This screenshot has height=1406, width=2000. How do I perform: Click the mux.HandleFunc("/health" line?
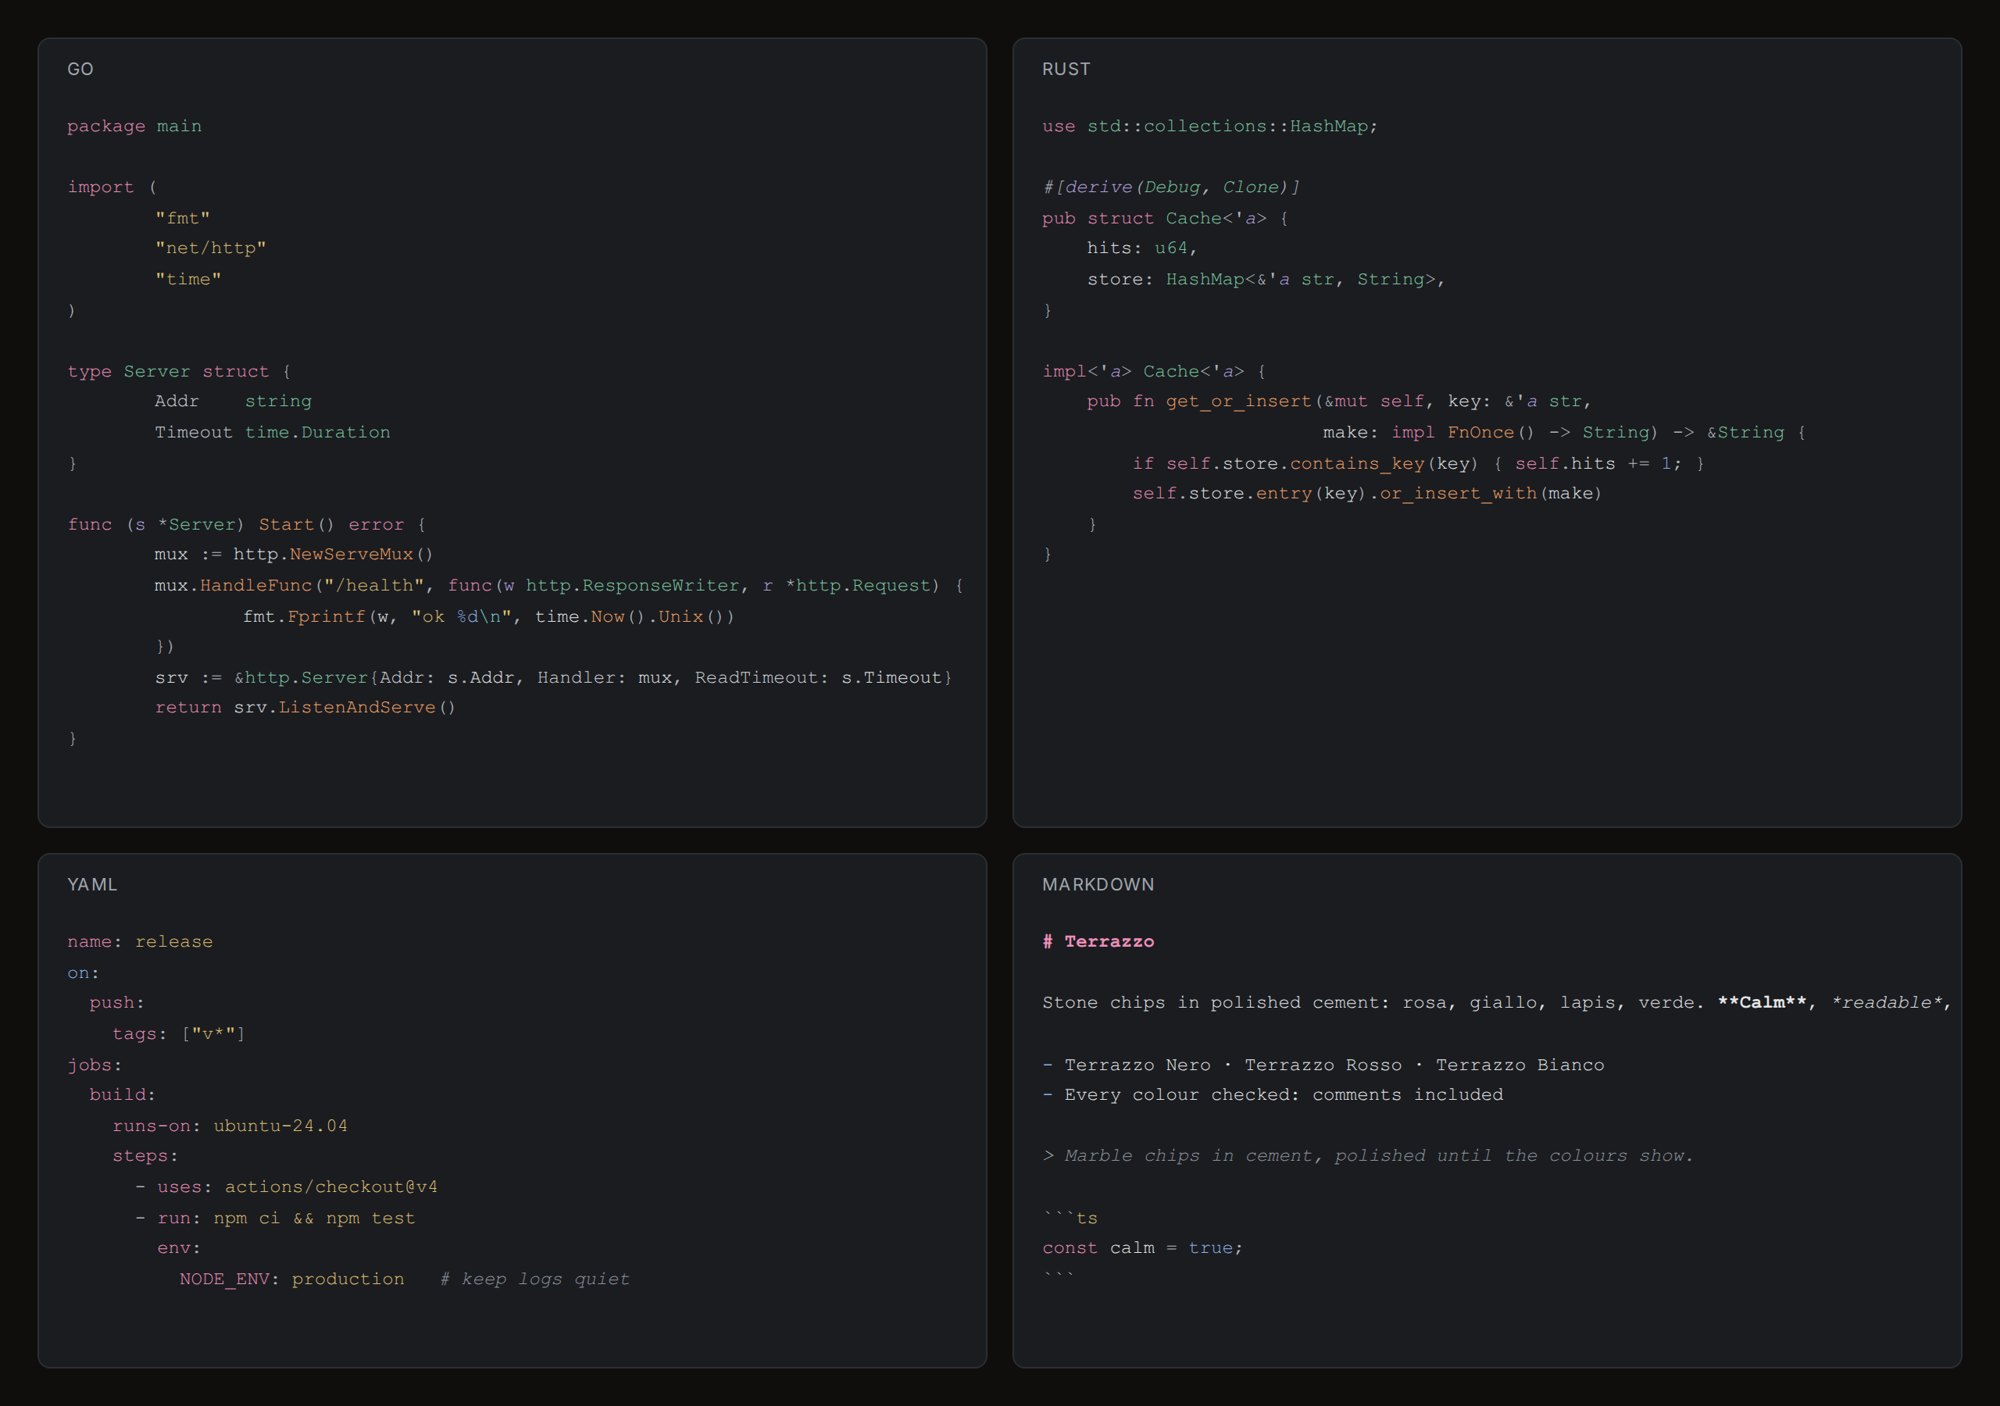coord(559,585)
